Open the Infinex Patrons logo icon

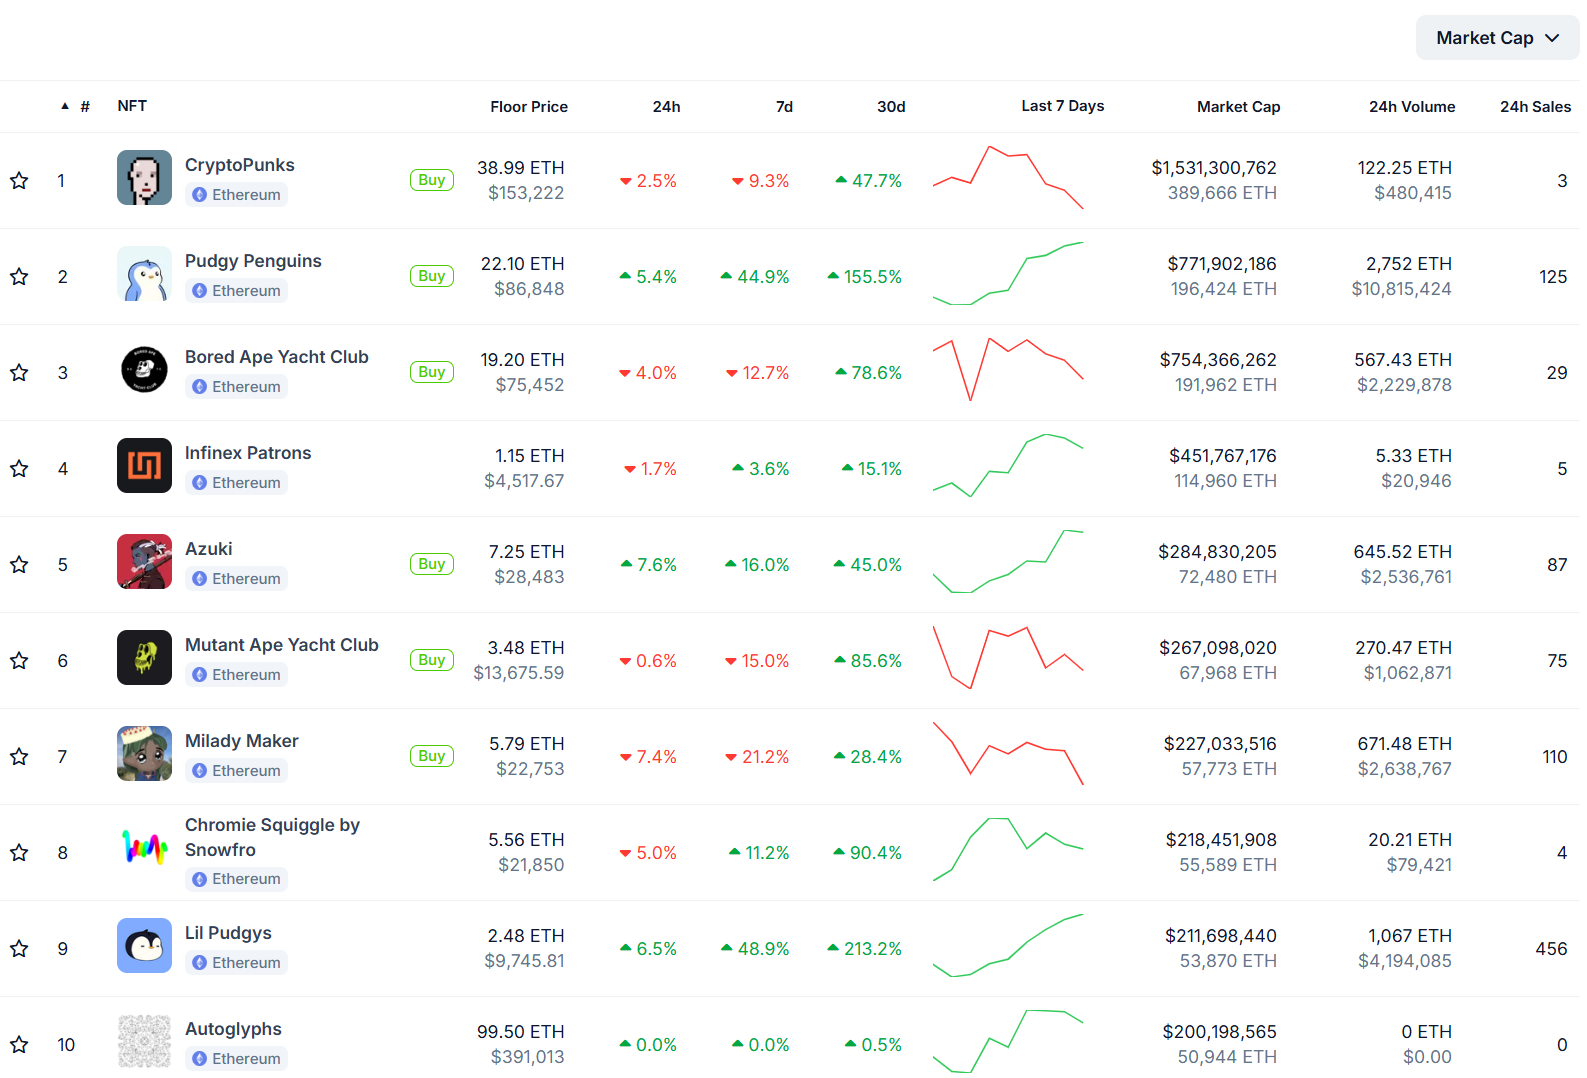pyautogui.click(x=144, y=465)
